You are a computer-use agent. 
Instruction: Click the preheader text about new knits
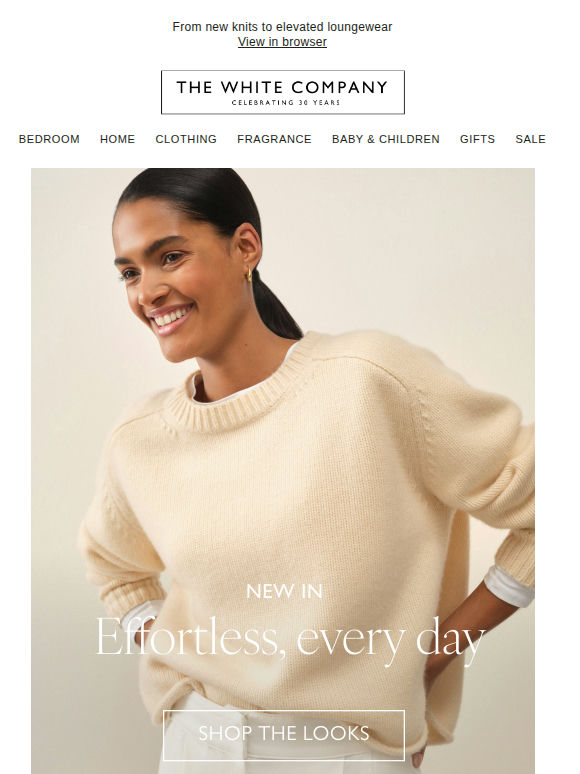[282, 27]
